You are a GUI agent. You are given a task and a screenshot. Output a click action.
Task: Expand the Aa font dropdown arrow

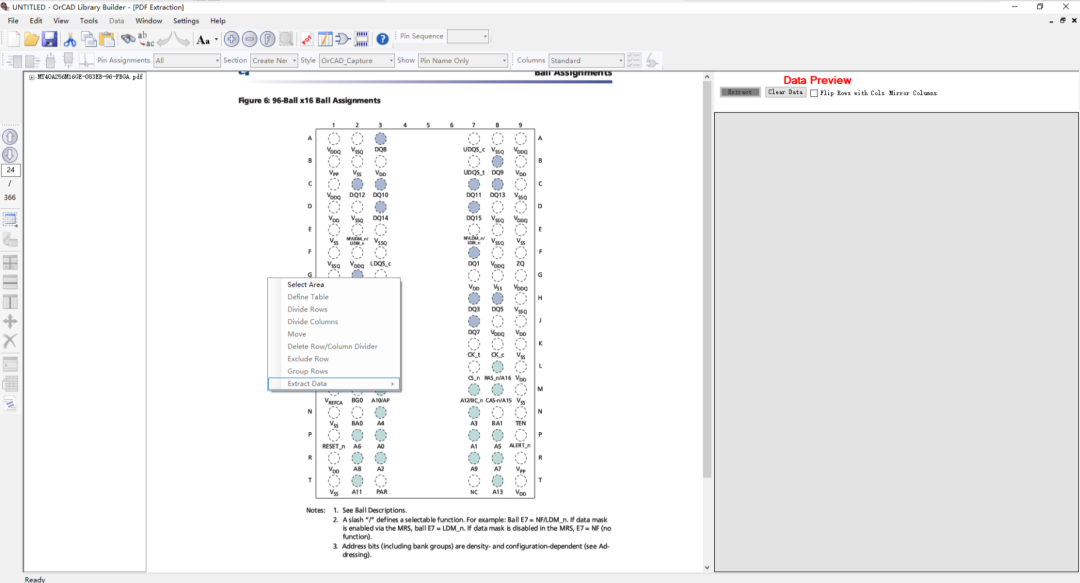coord(216,40)
